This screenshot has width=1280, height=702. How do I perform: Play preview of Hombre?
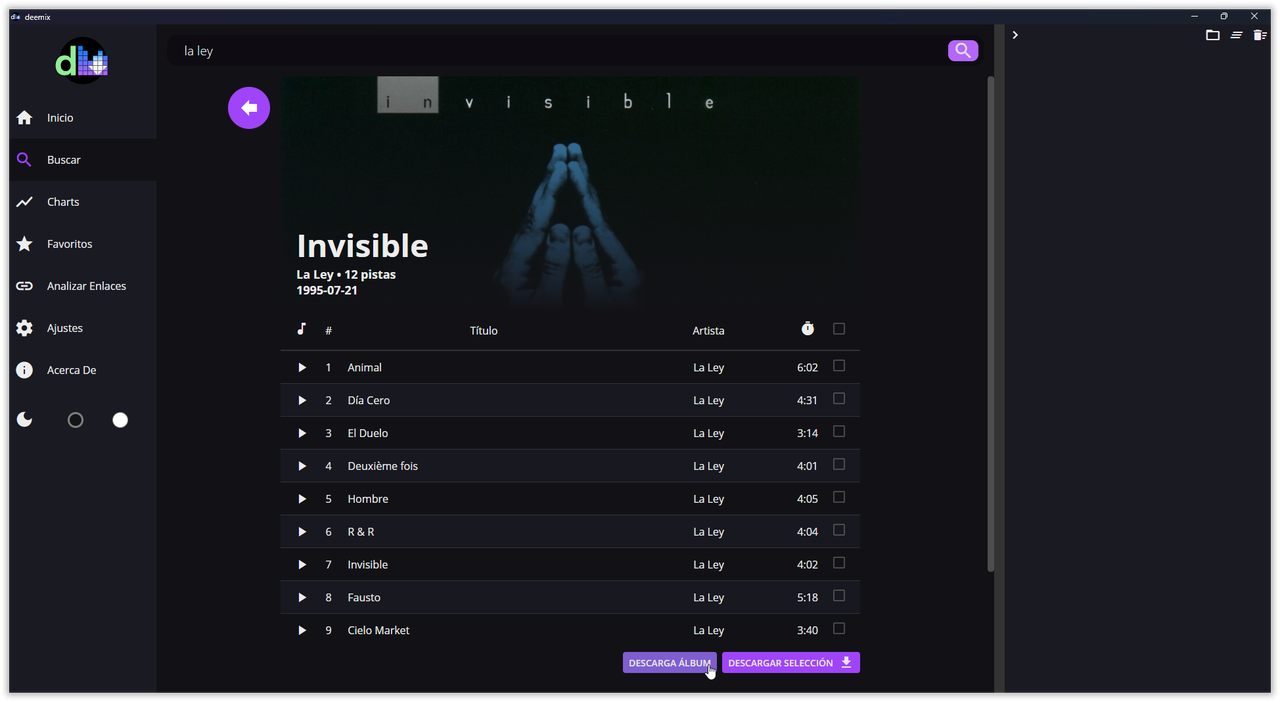click(x=302, y=499)
